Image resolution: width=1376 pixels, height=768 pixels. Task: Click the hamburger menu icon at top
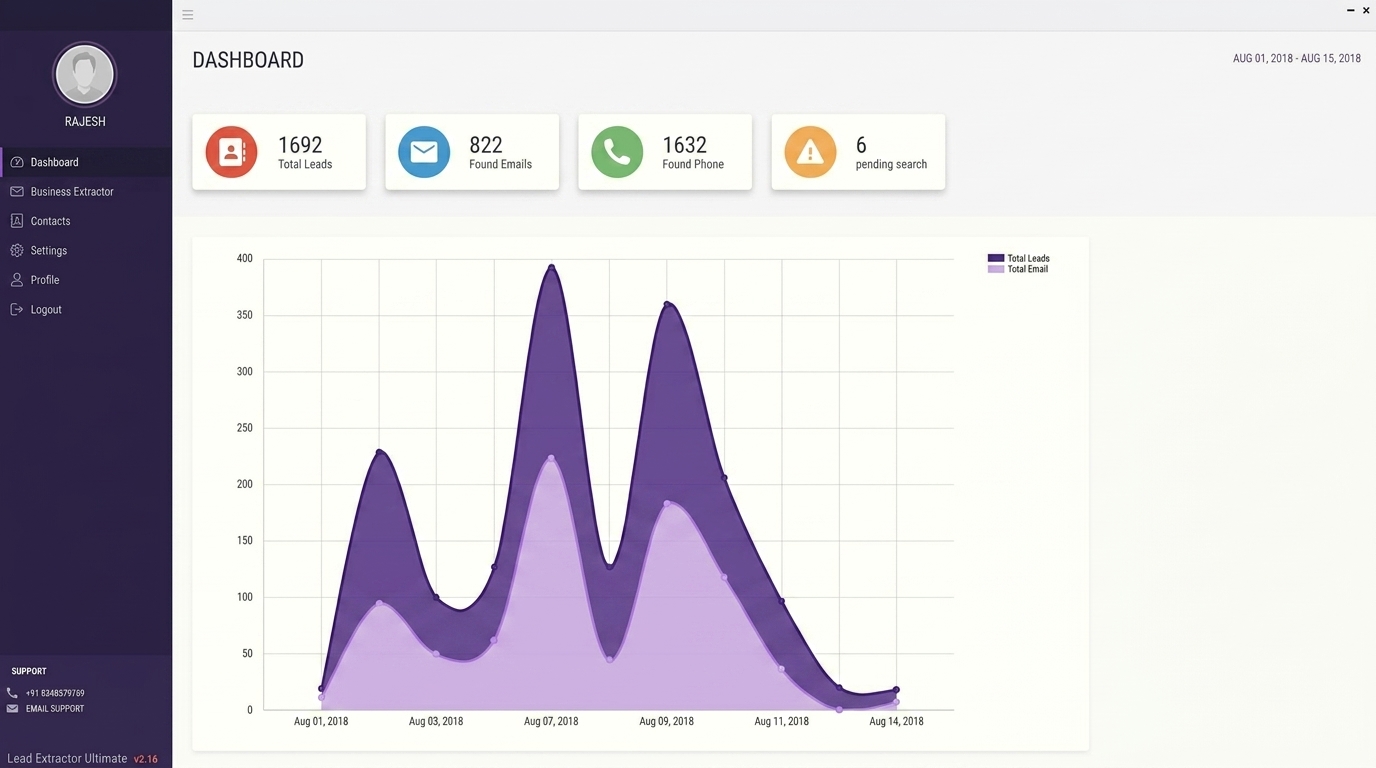coord(187,15)
